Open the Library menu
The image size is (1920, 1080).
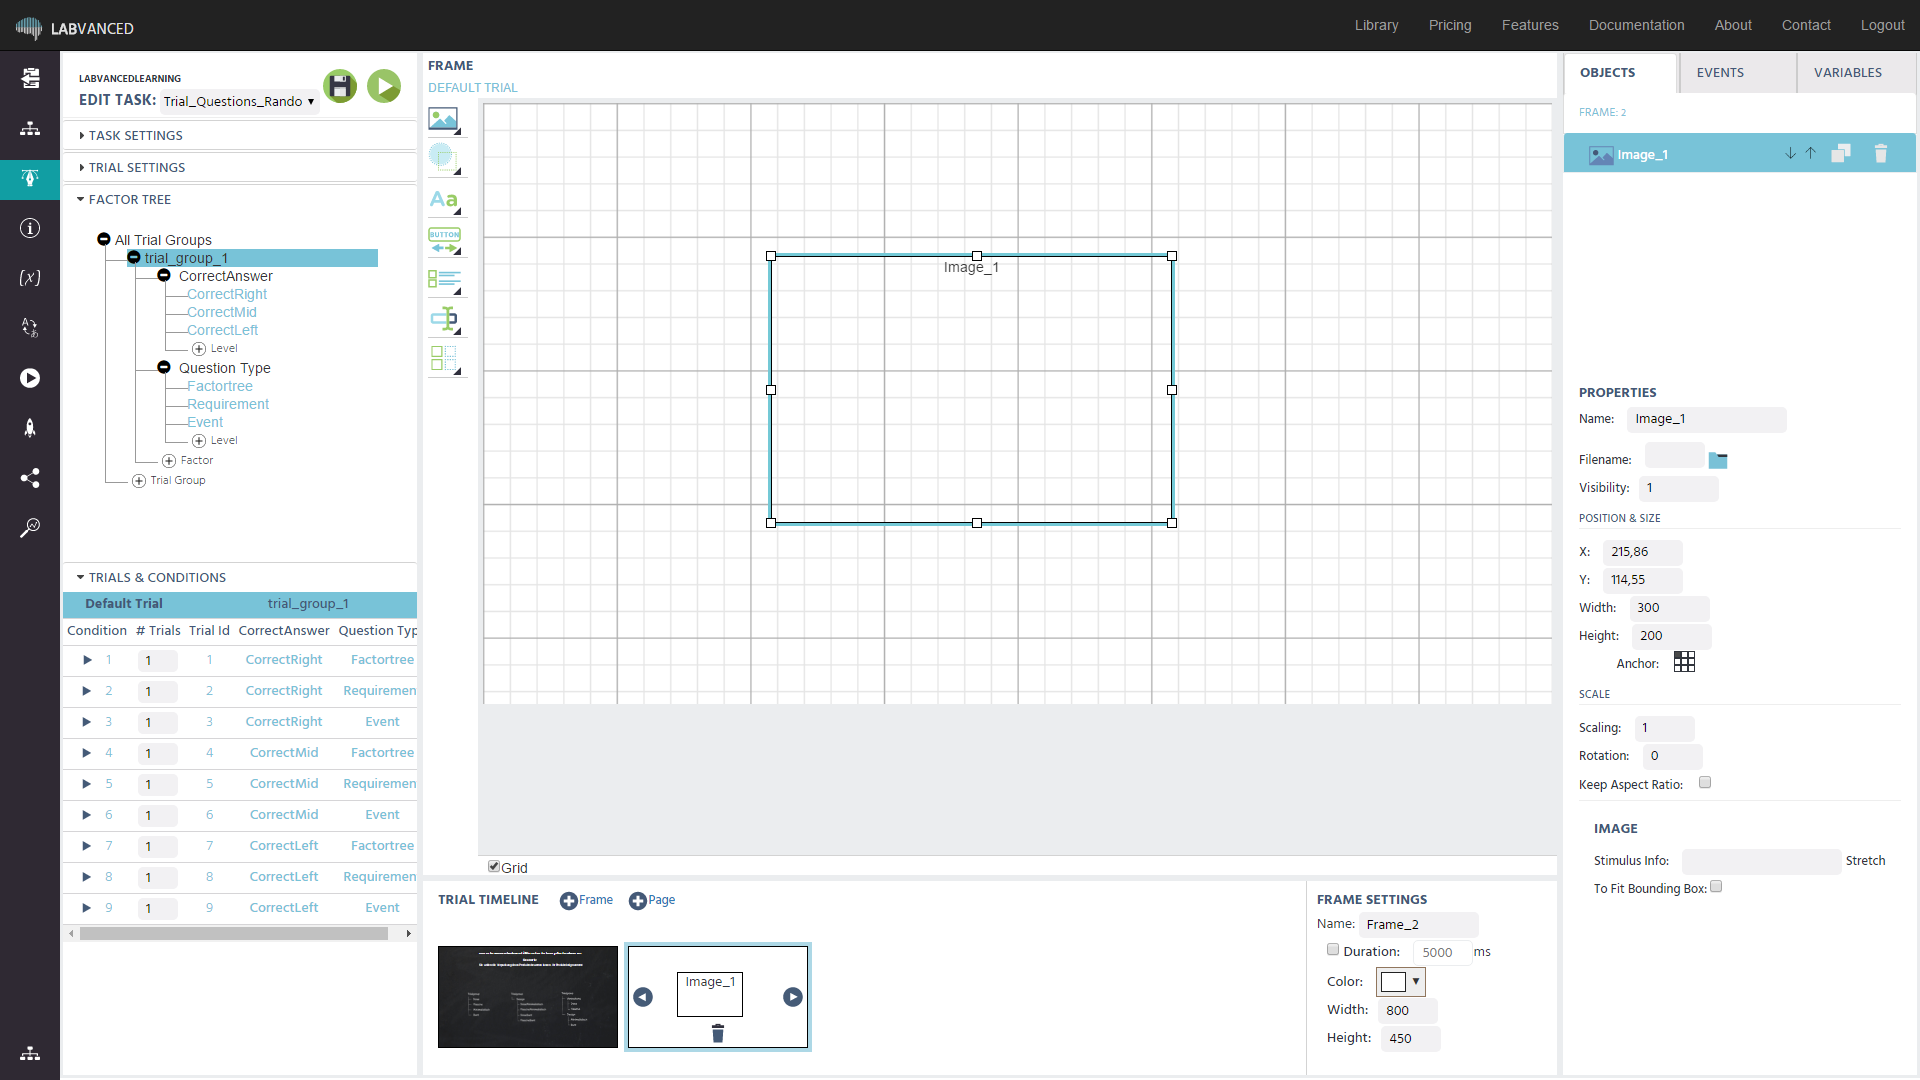click(1376, 25)
